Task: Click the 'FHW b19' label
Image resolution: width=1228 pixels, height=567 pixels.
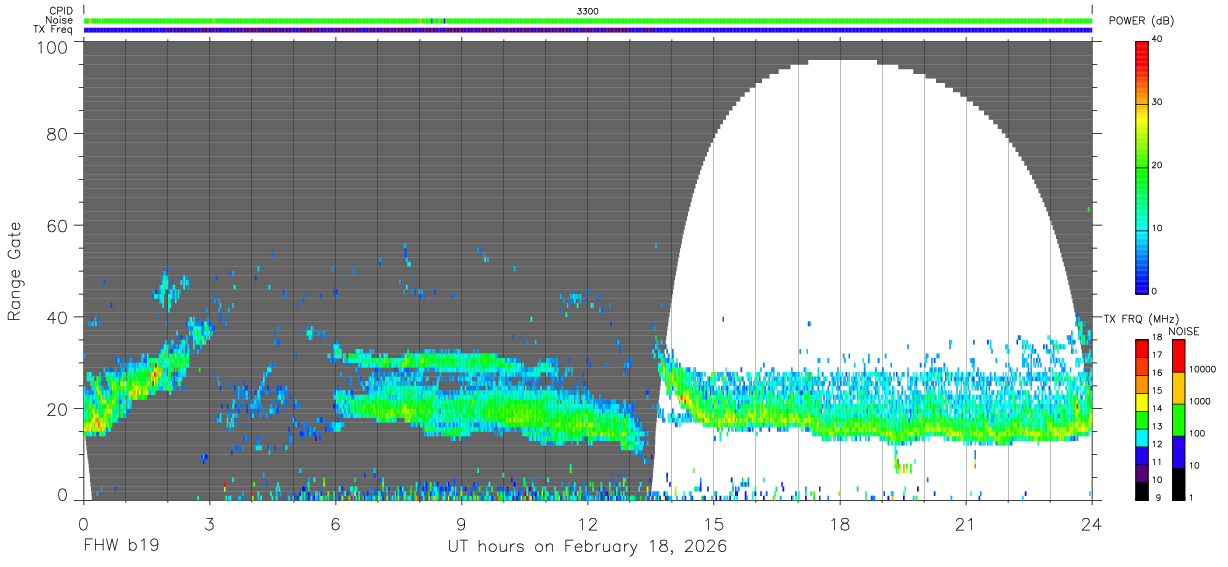Action: coord(121,547)
